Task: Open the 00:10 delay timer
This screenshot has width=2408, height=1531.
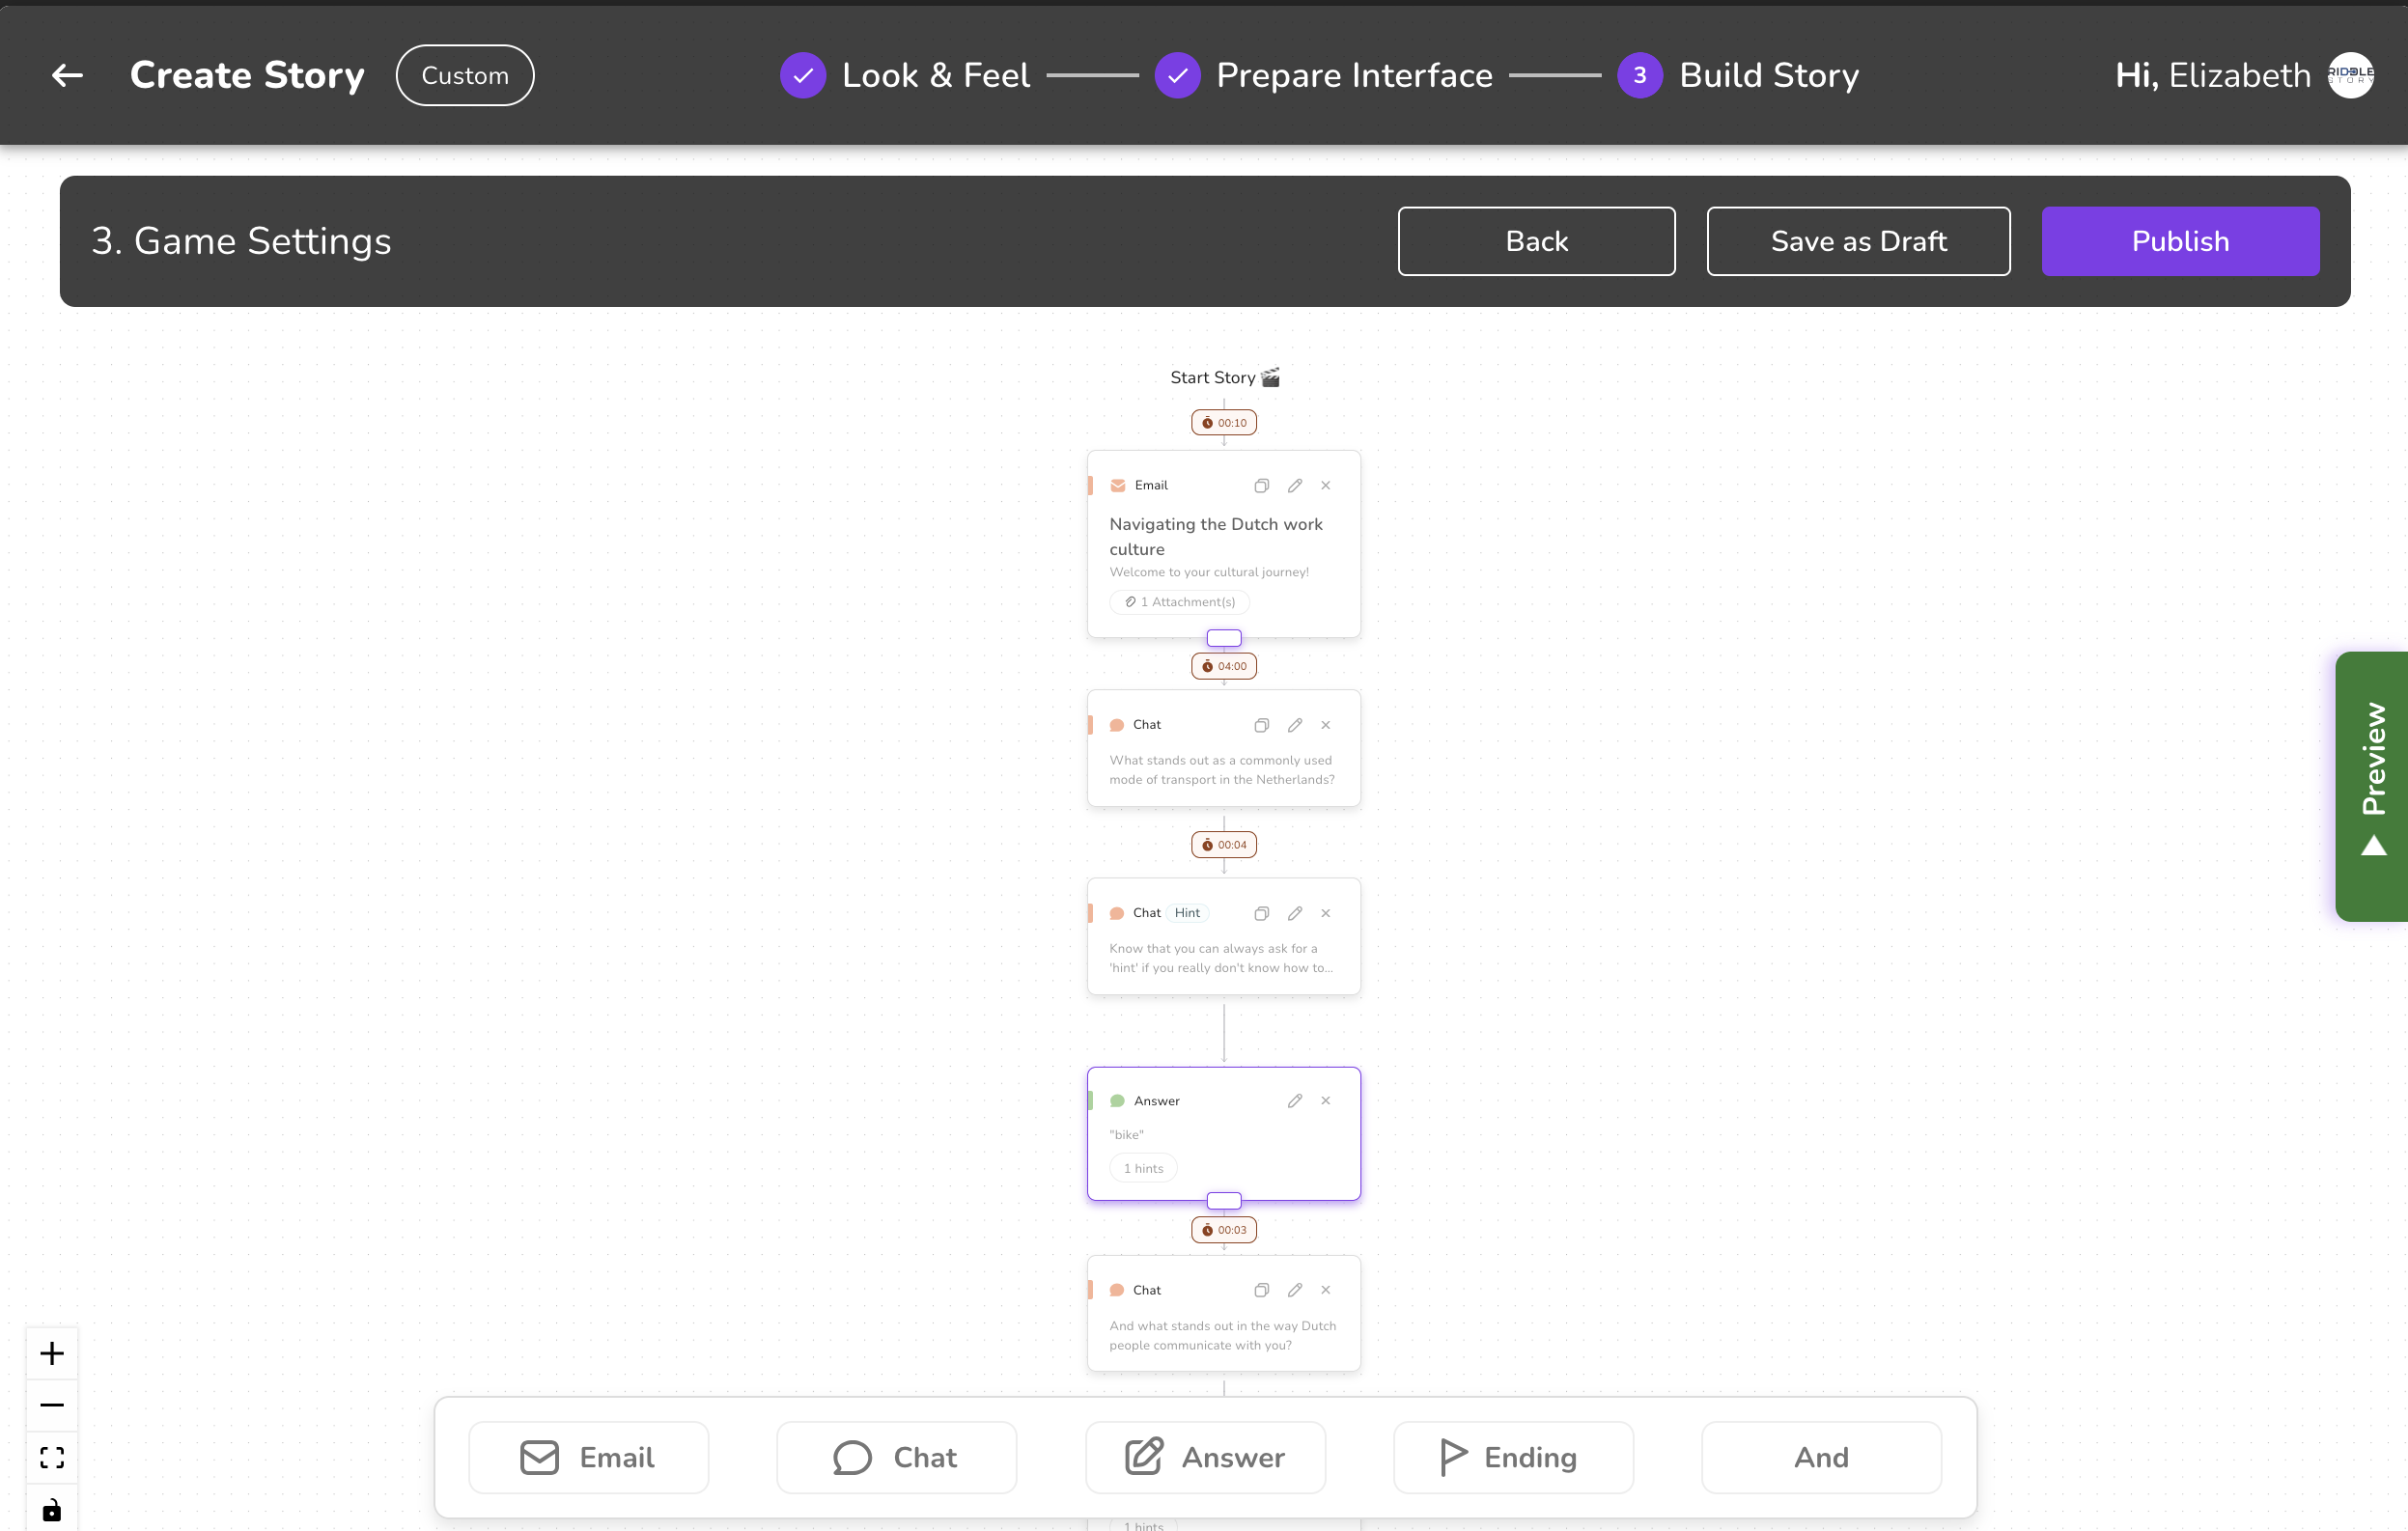Action: click(x=1224, y=423)
